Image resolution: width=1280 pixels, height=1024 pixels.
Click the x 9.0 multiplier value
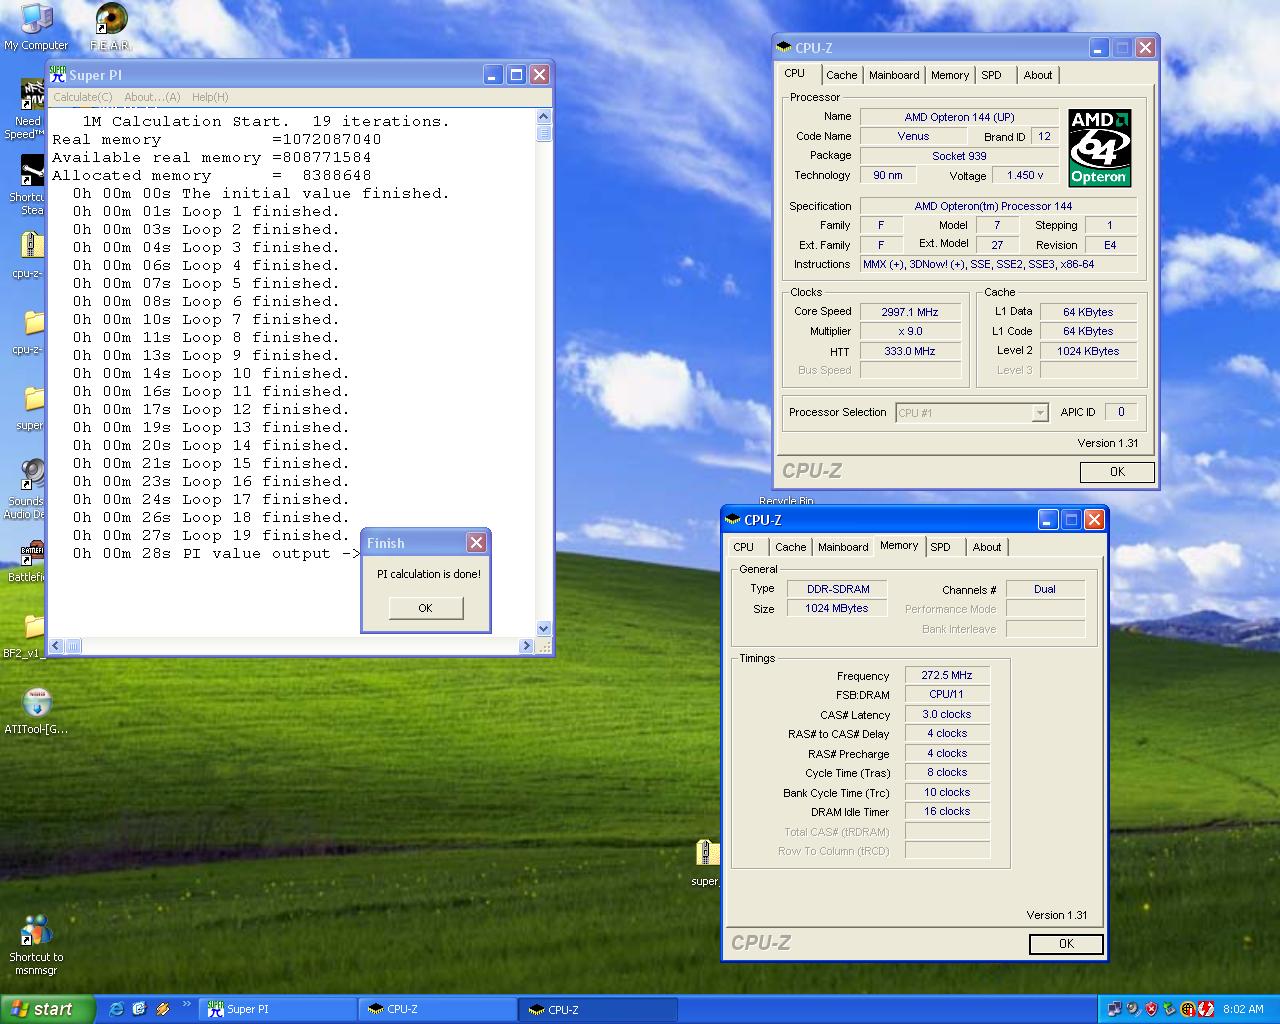pyautogui.click(x=910, y=331)
